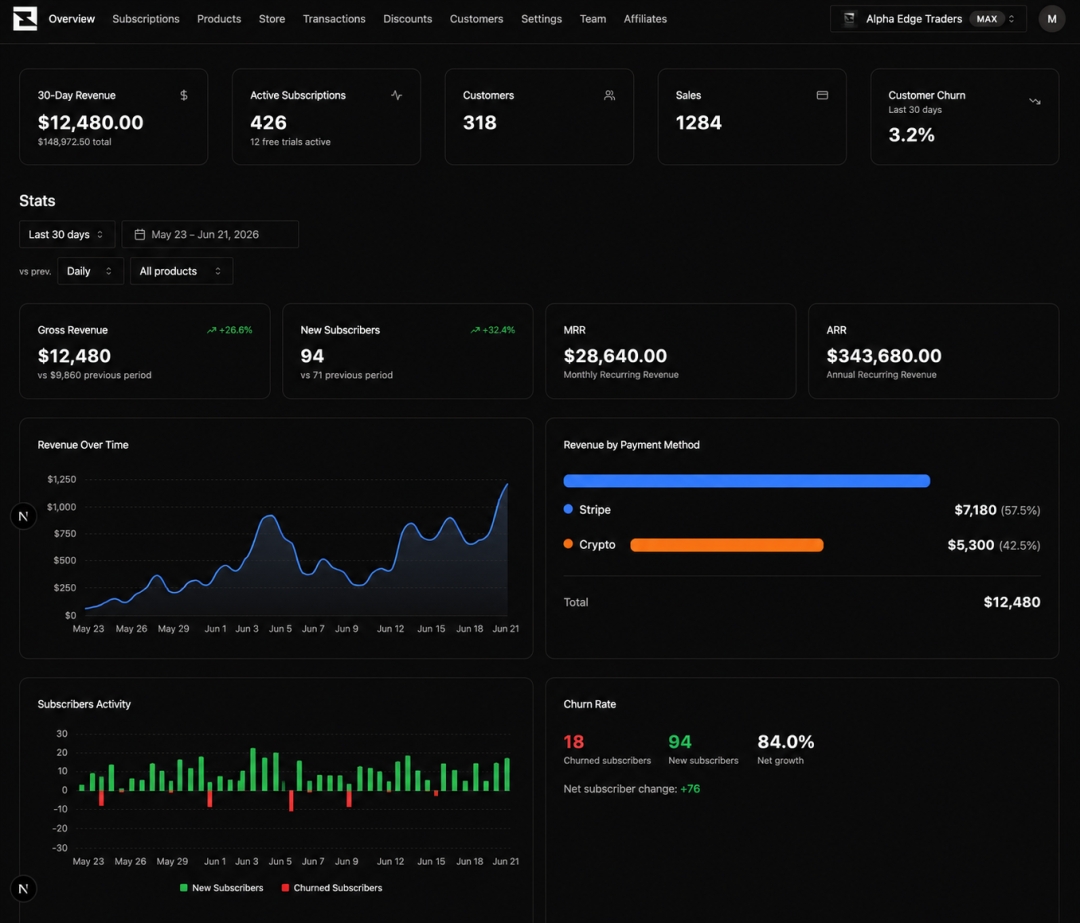This screenshot has width=1080, height=923.
Task: Open the Products tab
Action: [x=219, y=19]
